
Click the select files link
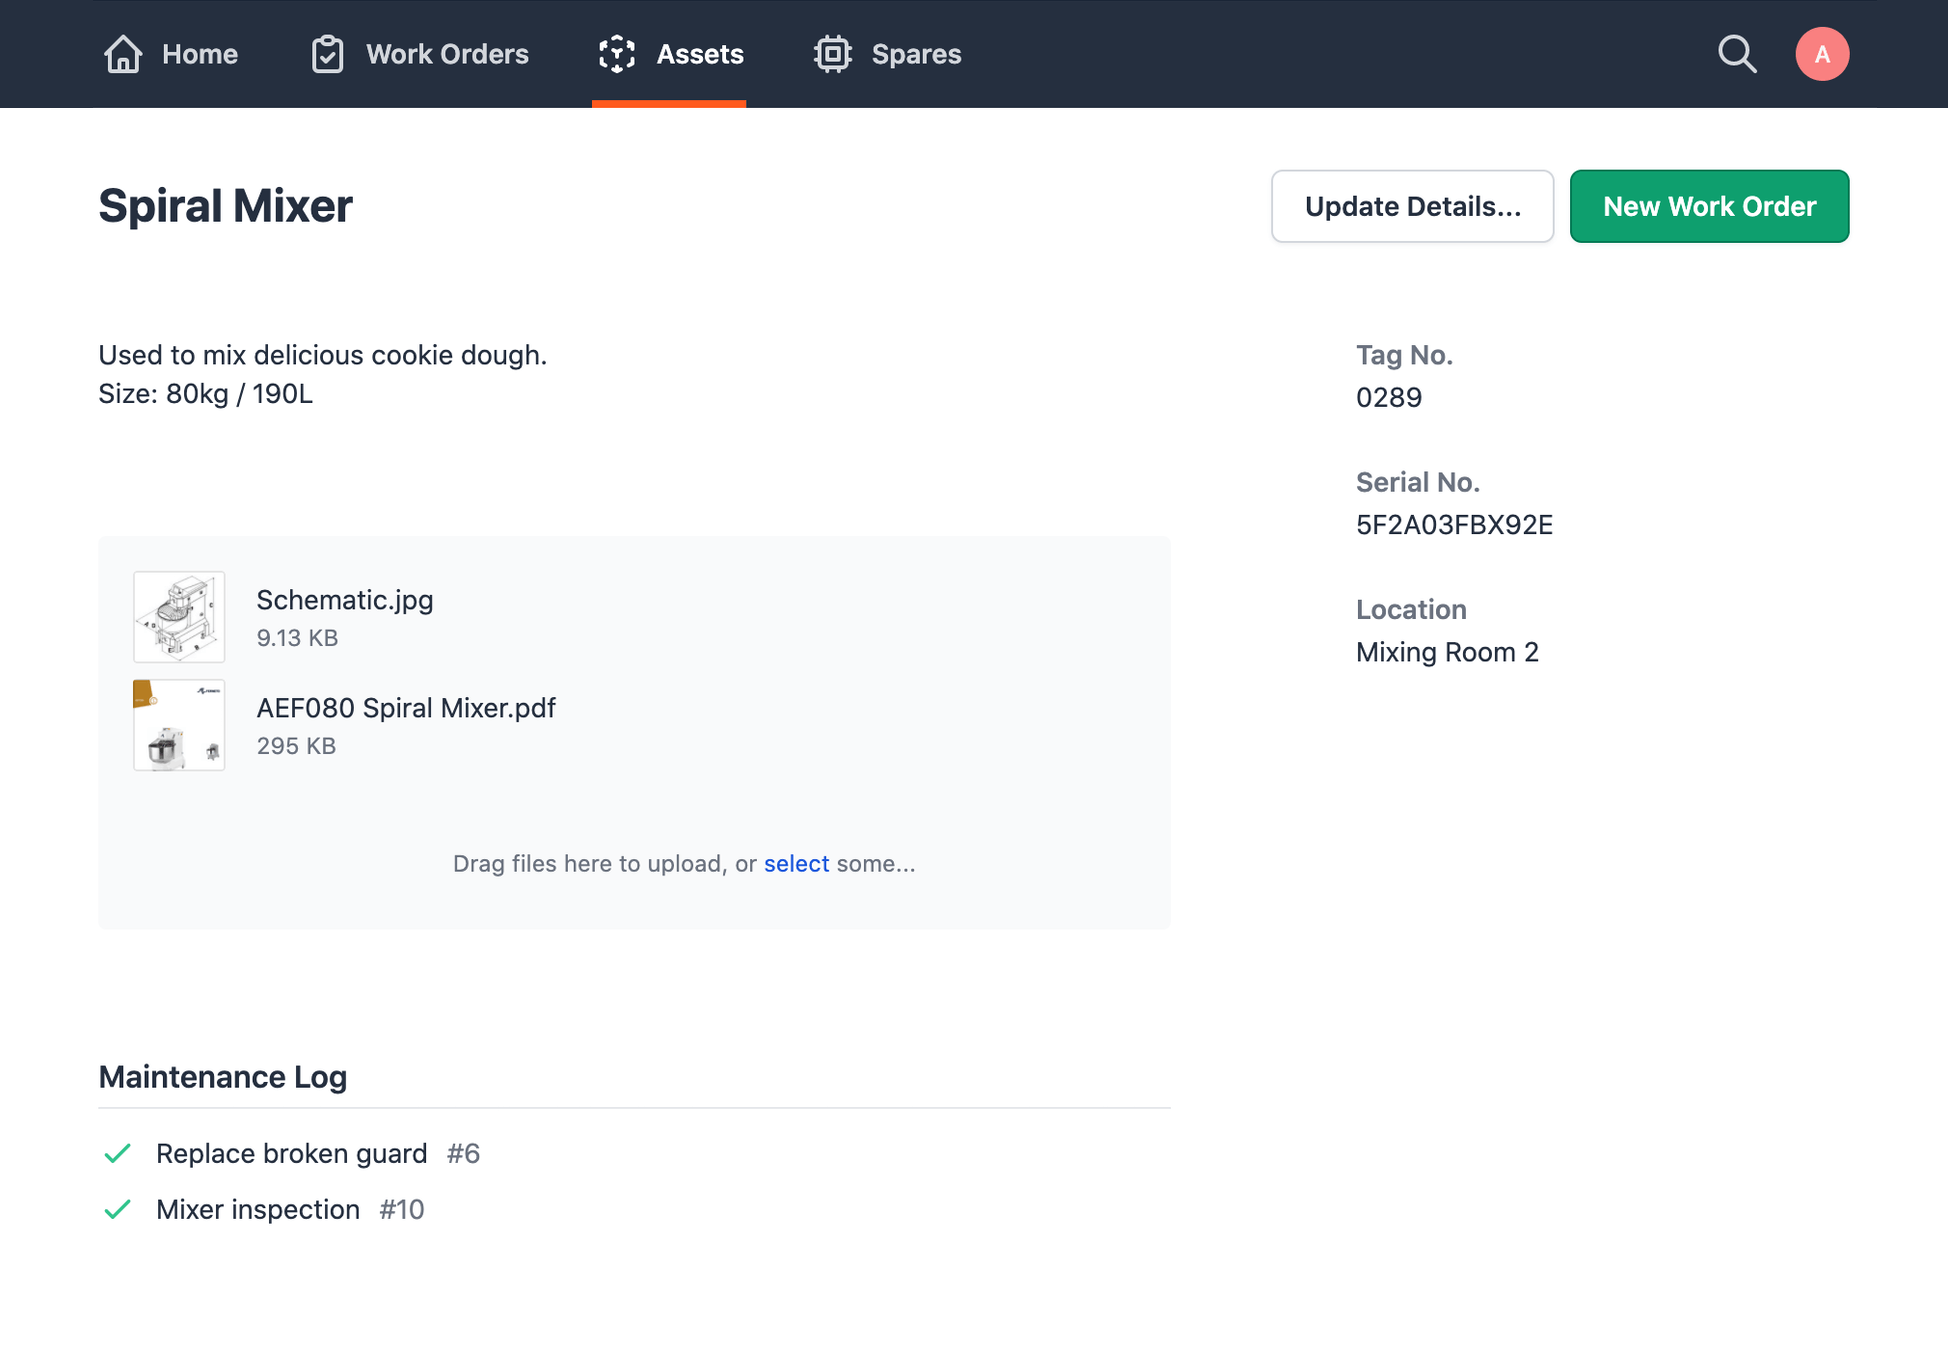pos(796,863)
